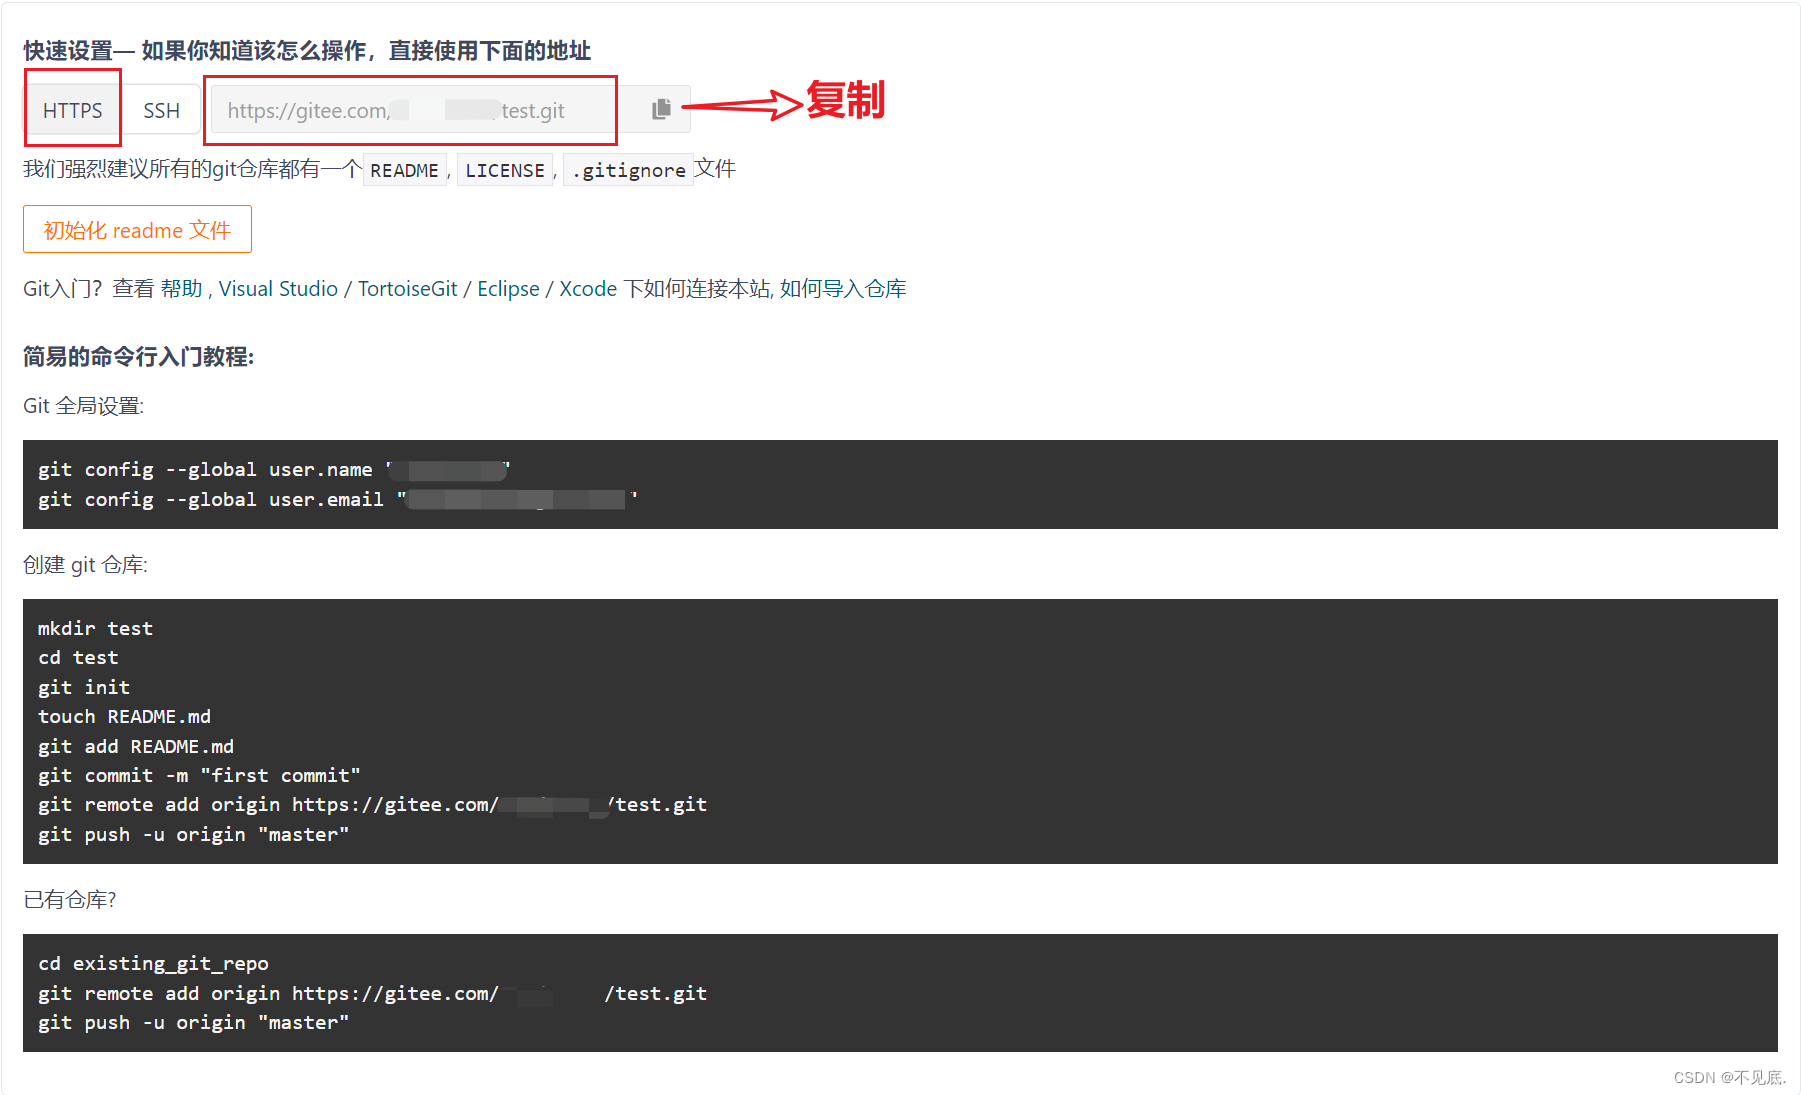The height and width of the screenshot is (1095, 1801).
Task: Click the 'cd existing_git_repo' command line
Action: (153, 963)
